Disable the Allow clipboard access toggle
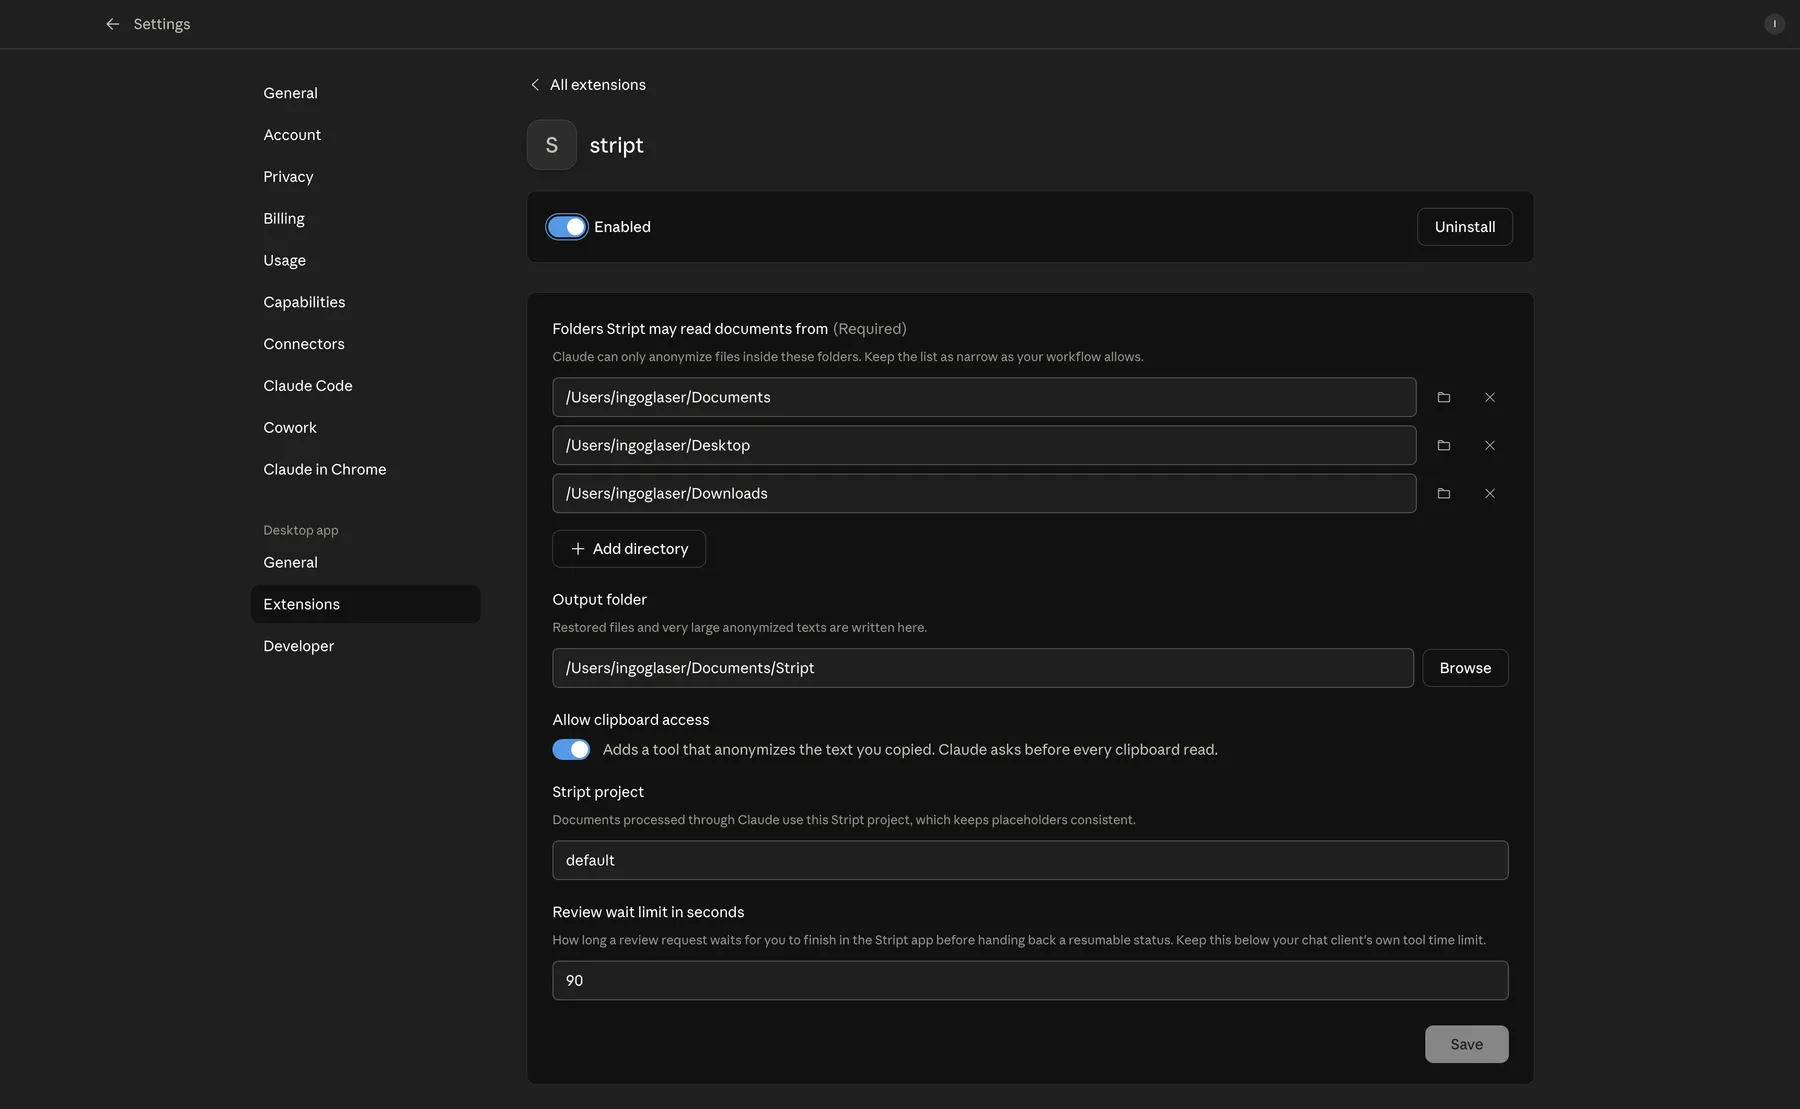The width and height of the screenshot is (1800, 1109). click(571, 749)
